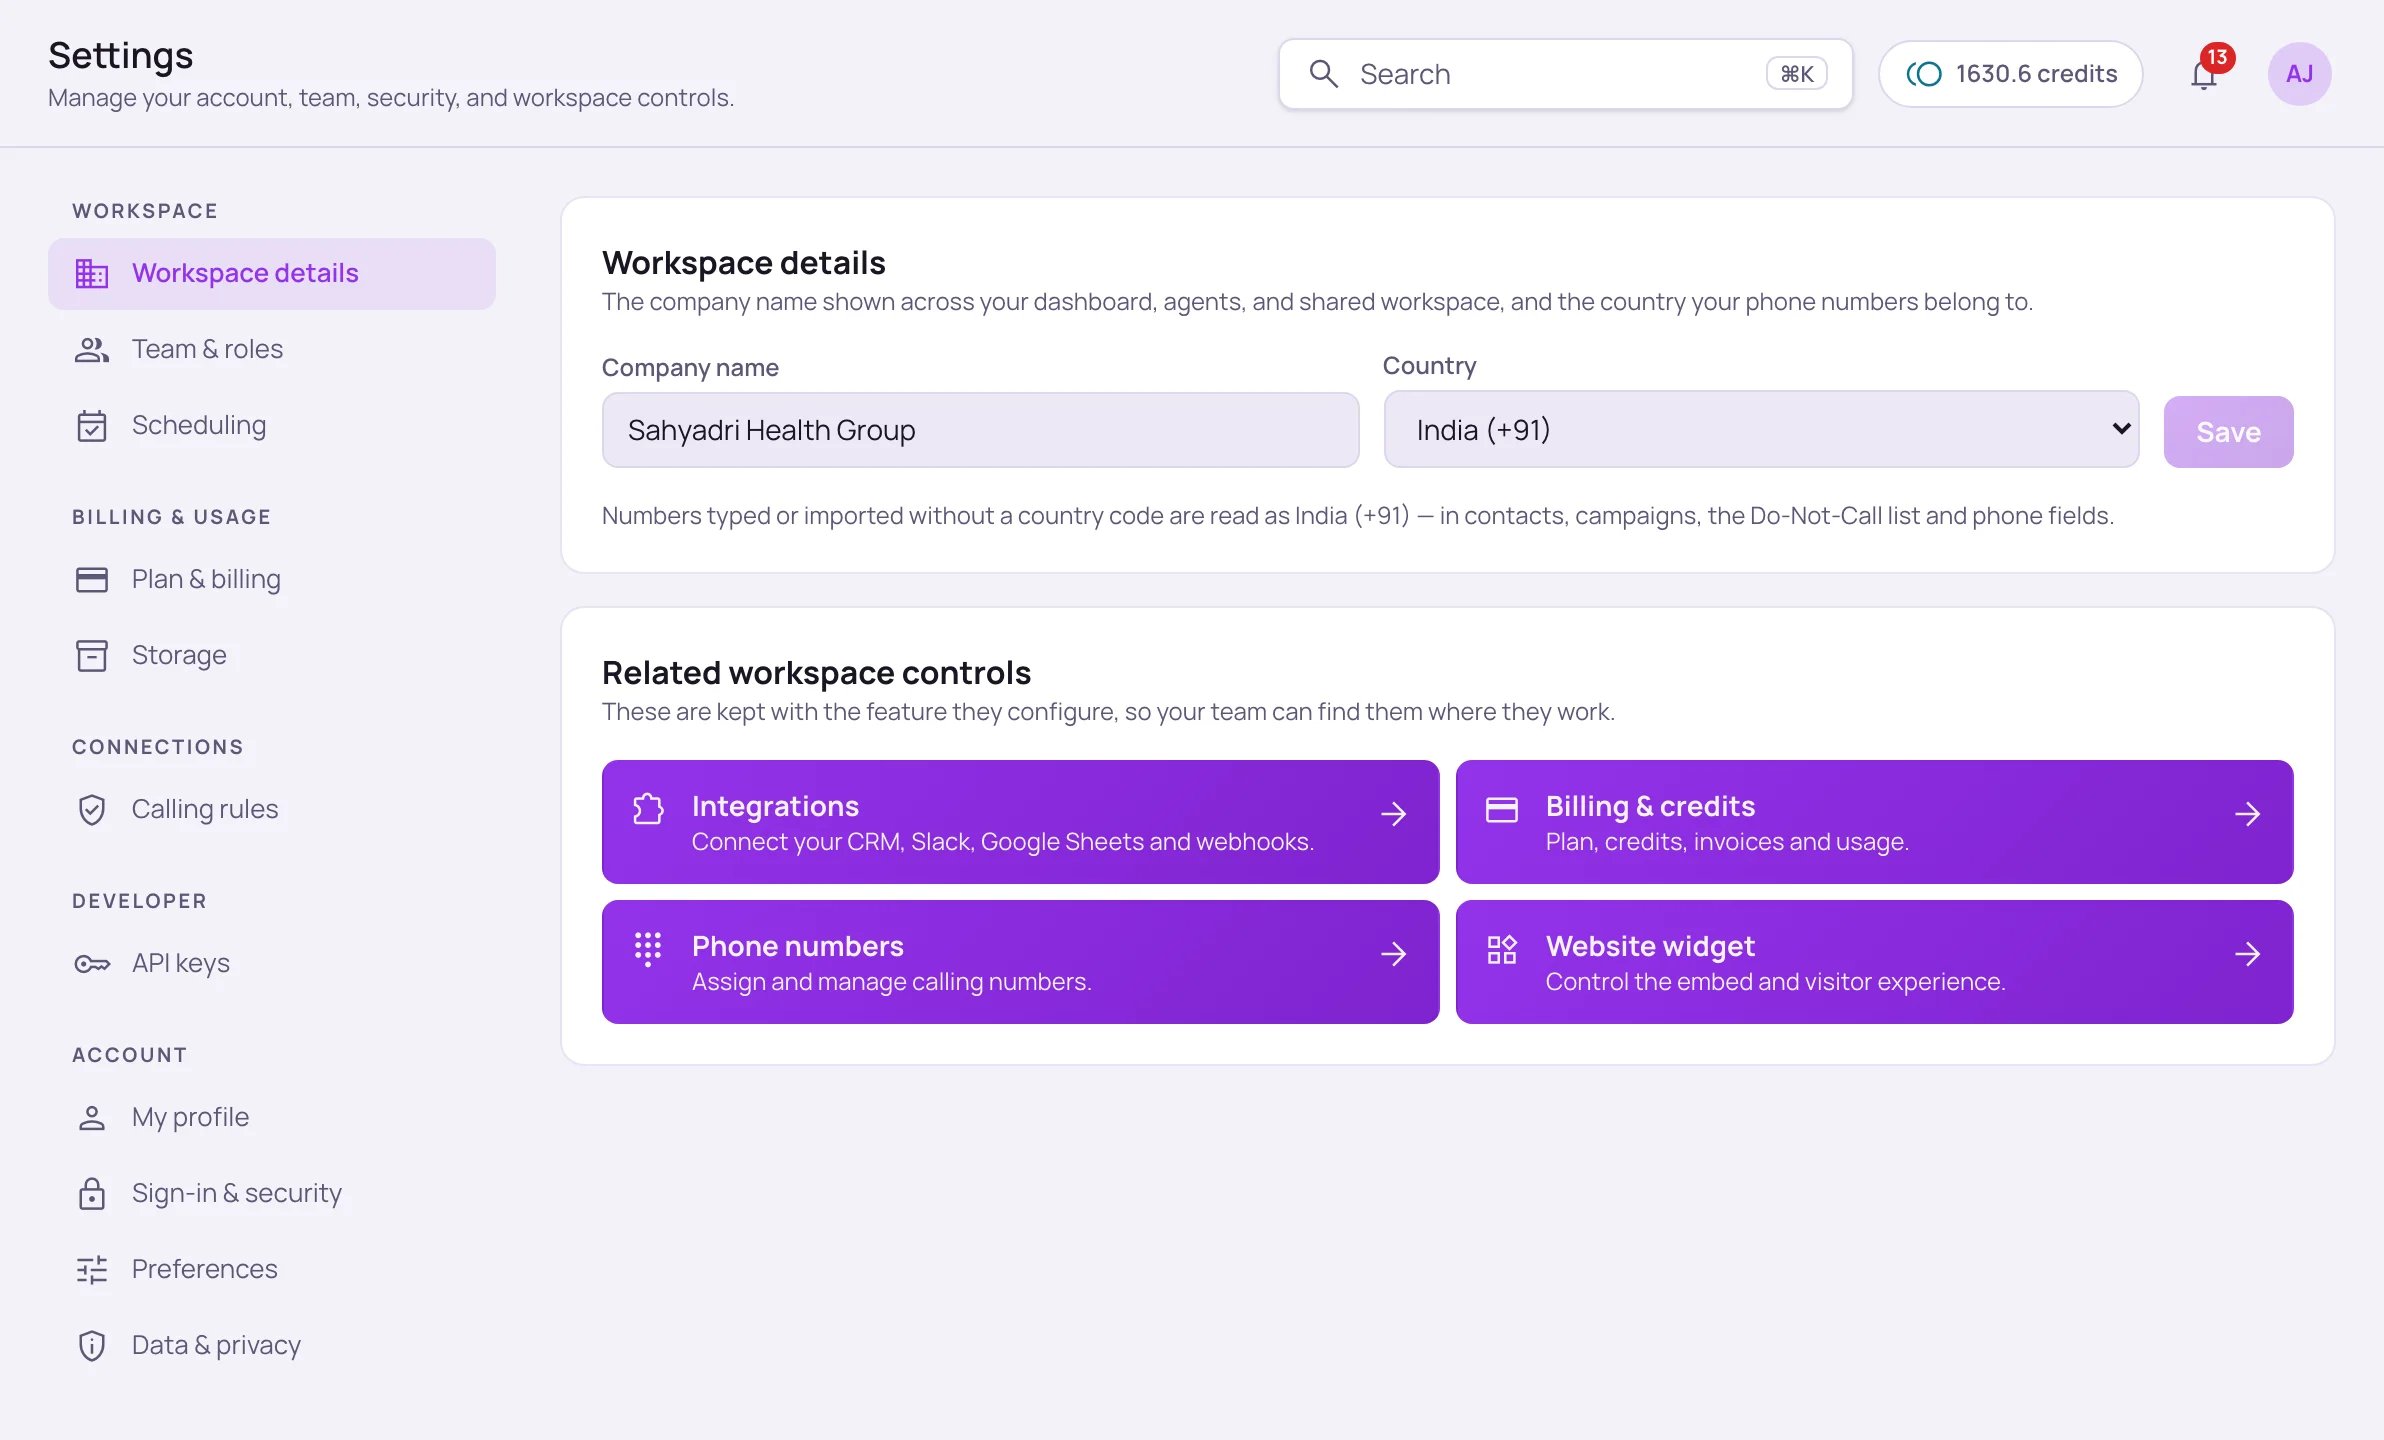This screenshot has width=2384, height=1440.
Task: Click the My profile person icon
Action: [x=92, y=1117]
